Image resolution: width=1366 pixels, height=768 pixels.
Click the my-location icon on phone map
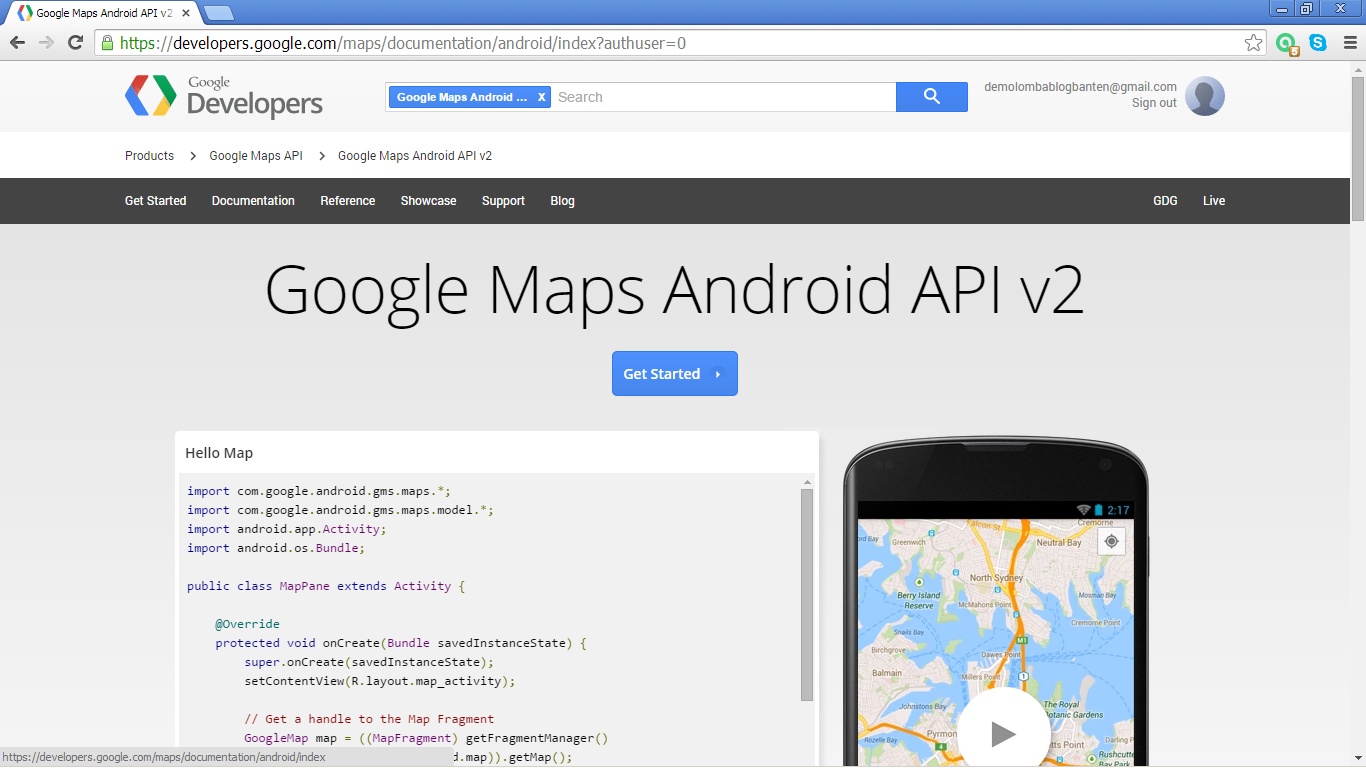point(1111,542)
